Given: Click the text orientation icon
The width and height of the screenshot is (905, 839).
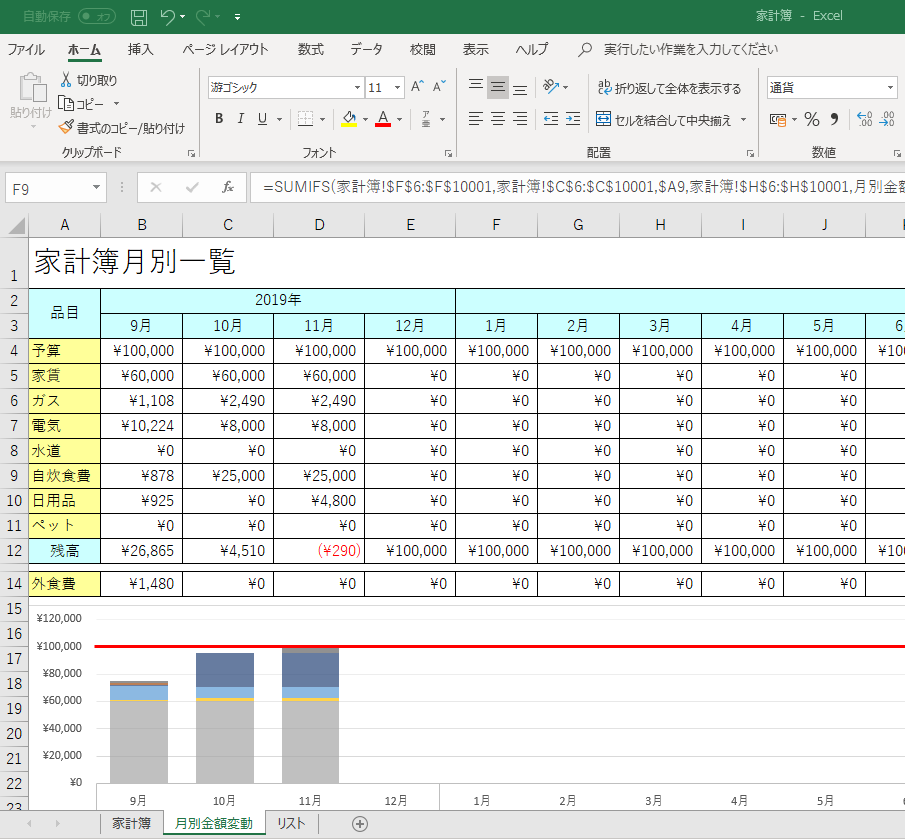Looking at the screenshot, I should tap(551, 87).
